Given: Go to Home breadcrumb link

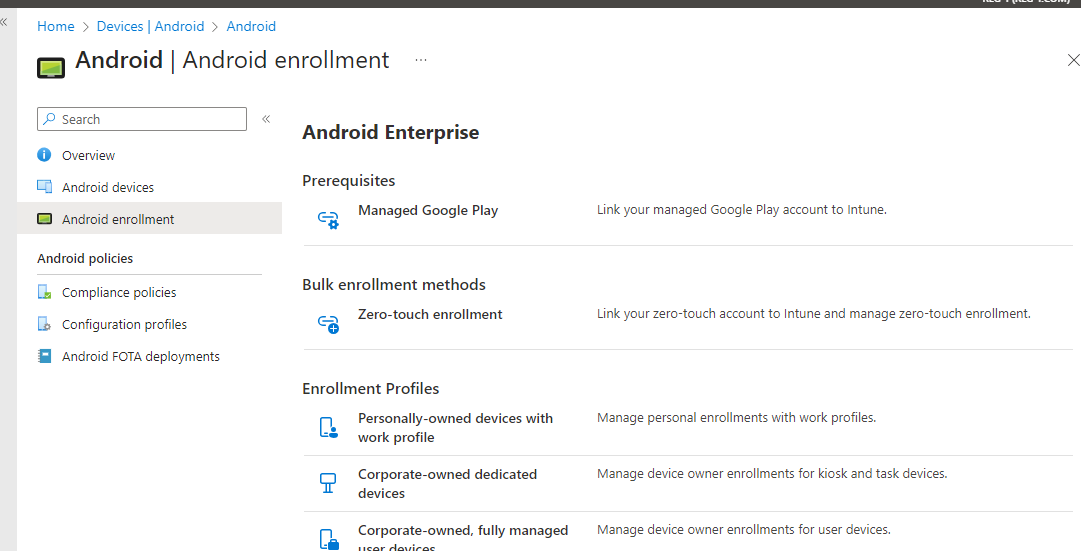Looking at the screenshot, I should coord(56,27).
